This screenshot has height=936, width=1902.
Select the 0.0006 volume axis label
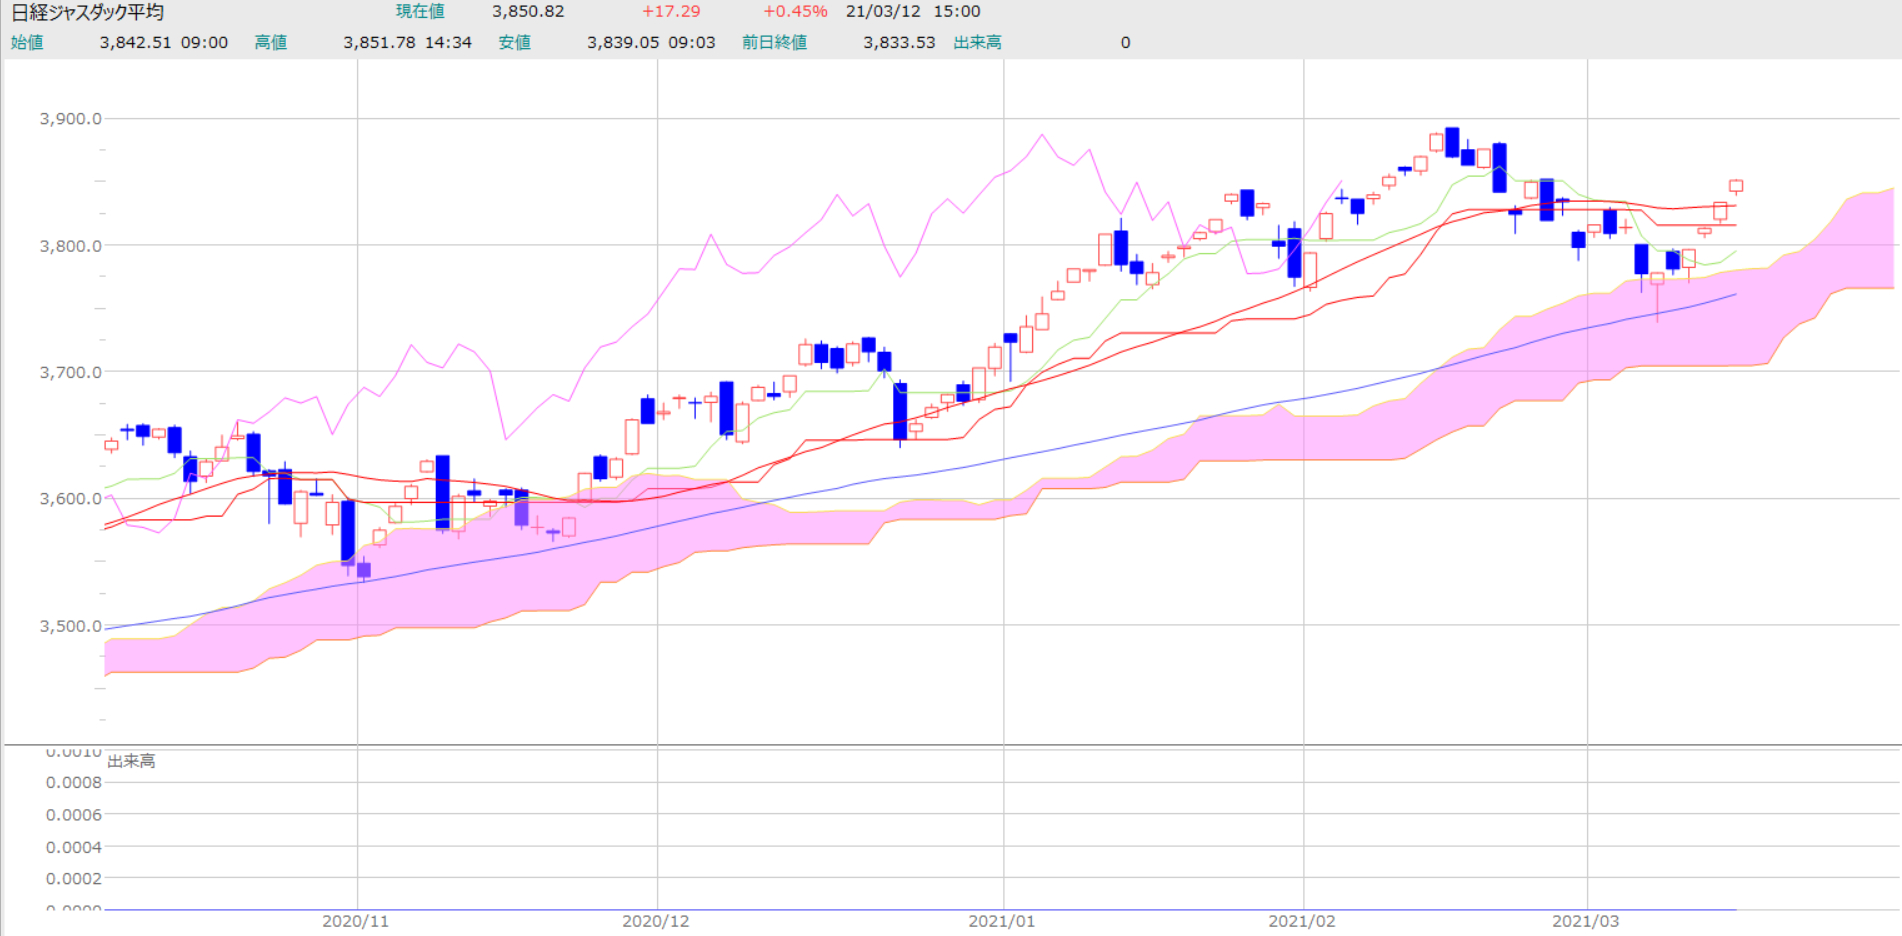[x=74, y=815]
